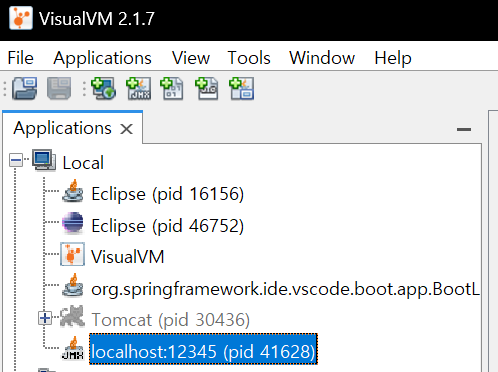
Task: Click the VisualVM application node icon
Action: point(72,254)
